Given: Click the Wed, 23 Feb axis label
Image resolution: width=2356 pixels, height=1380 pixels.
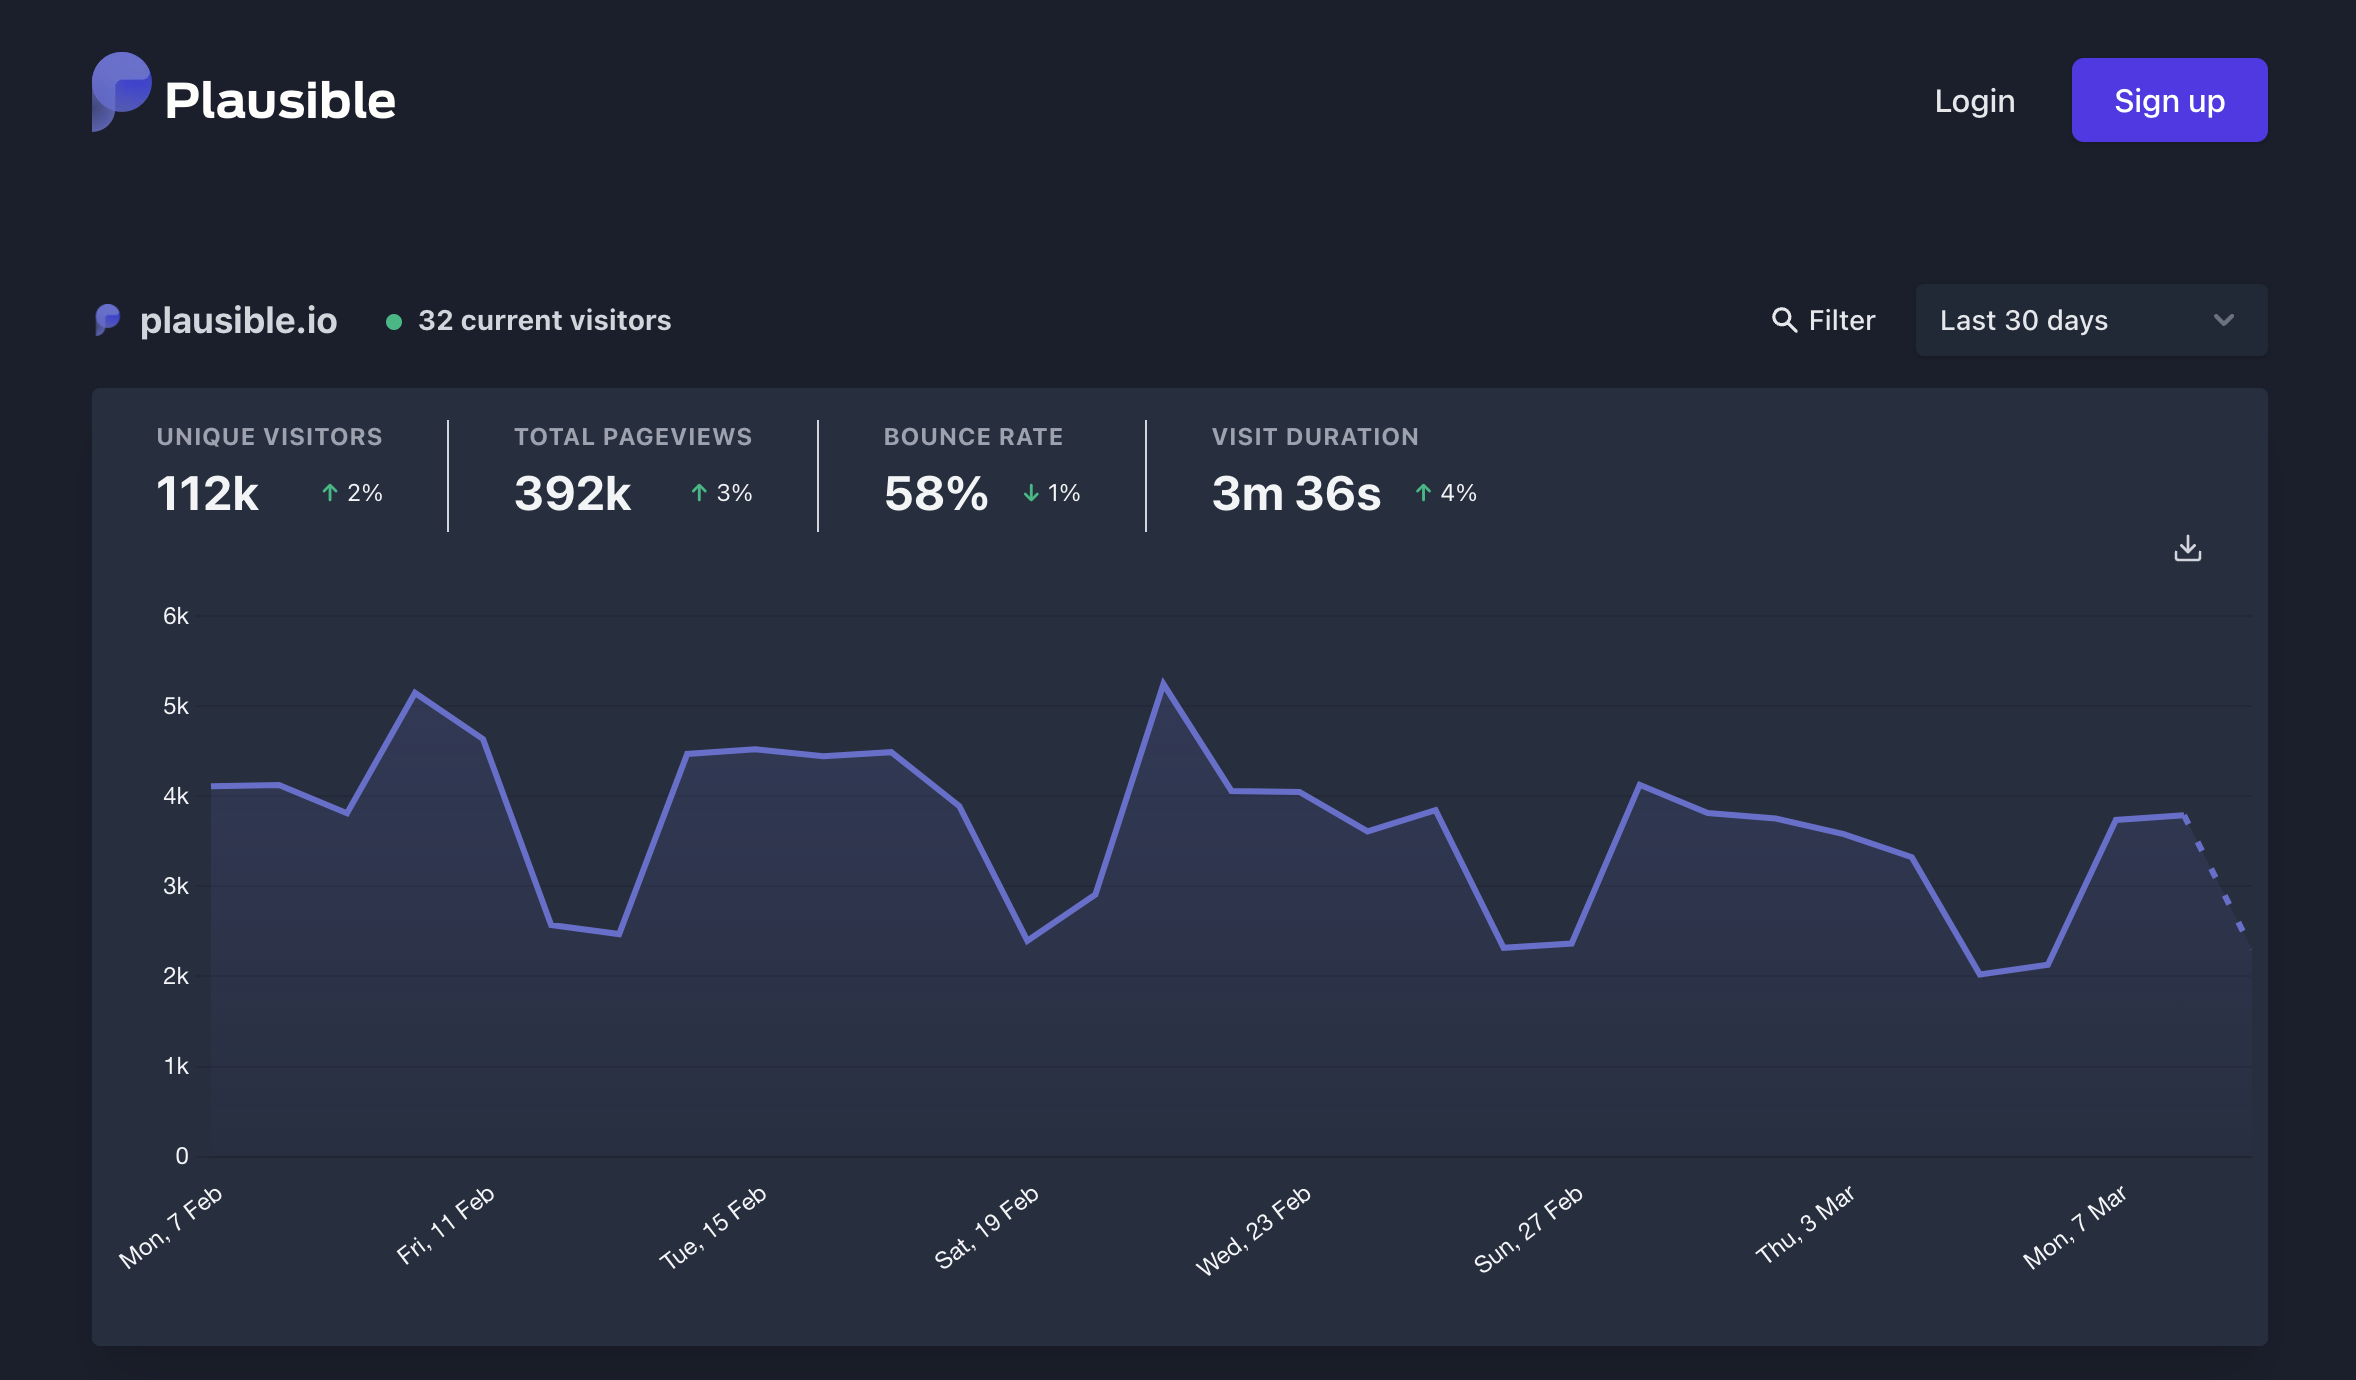Looking at the screenshot, I should (1254, 1230).
